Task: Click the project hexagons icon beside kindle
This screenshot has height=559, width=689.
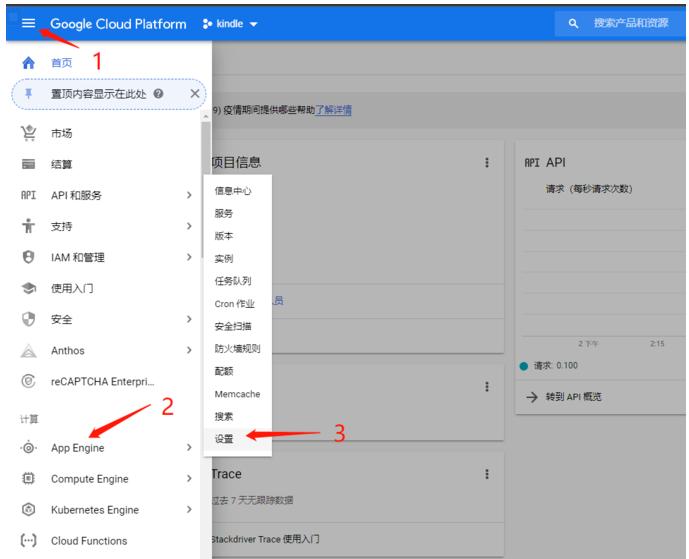Action: click(207, 24)
